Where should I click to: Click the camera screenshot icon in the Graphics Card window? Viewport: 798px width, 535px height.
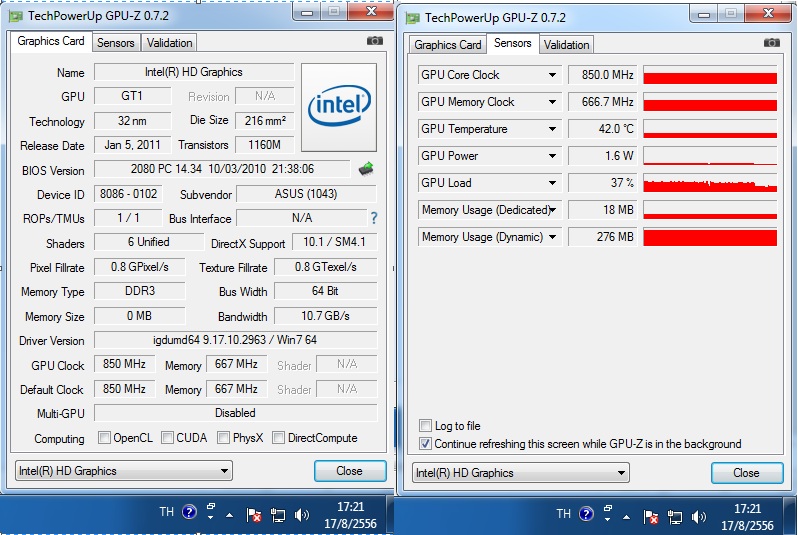(375, 41)
